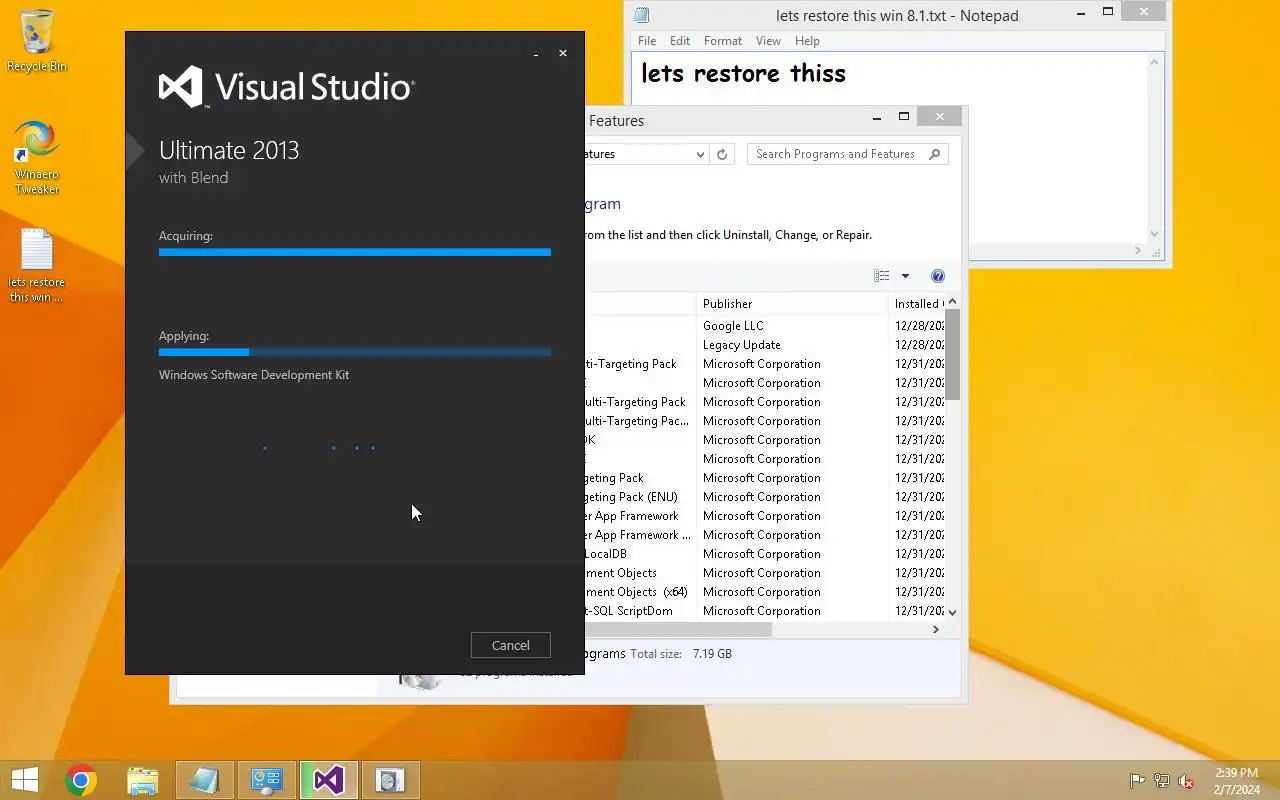1280x800 pixels.
Task: Open the Winaero Tweaker desktop shortcut
Action: point(37,157)
